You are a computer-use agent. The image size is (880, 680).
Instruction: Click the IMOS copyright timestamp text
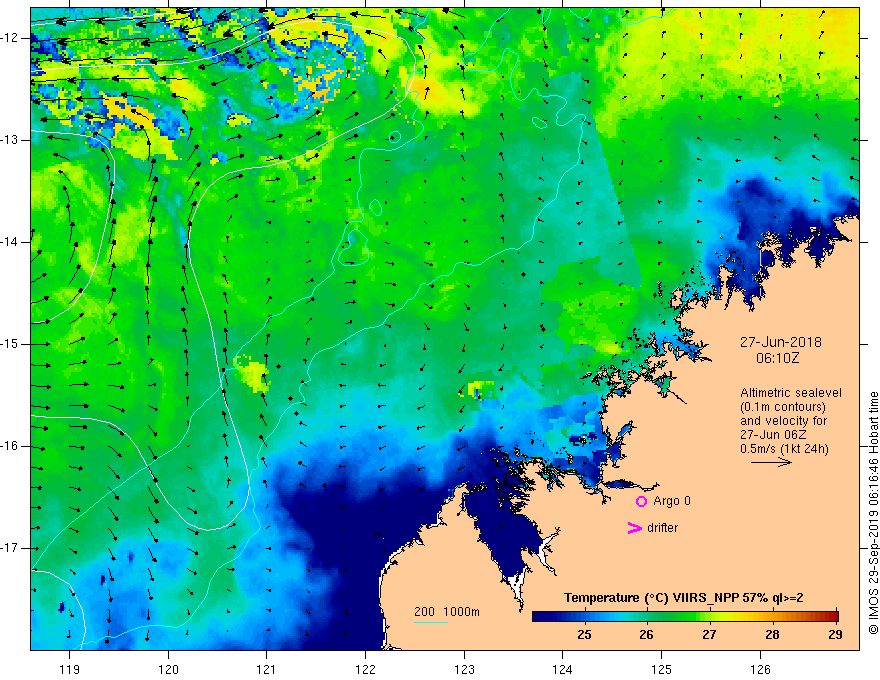873,513
